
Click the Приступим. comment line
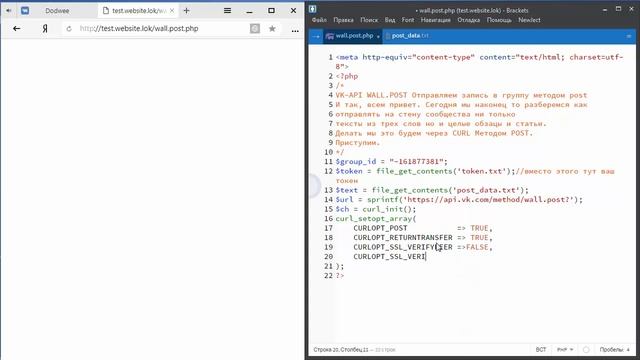click(358, 143)
